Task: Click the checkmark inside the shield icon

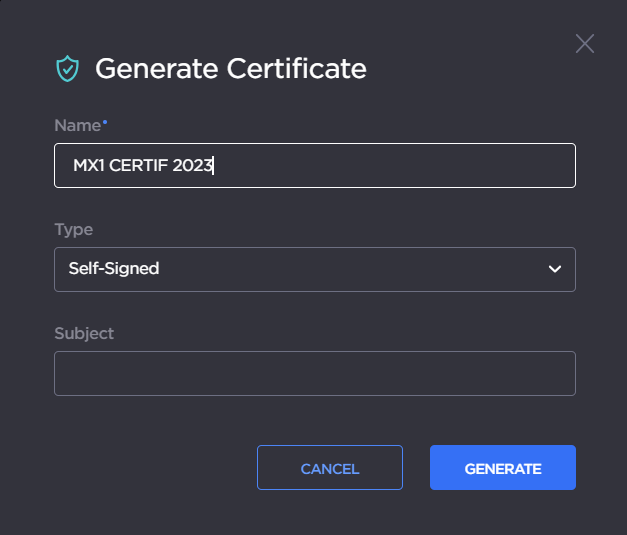Action: [67, 69]
